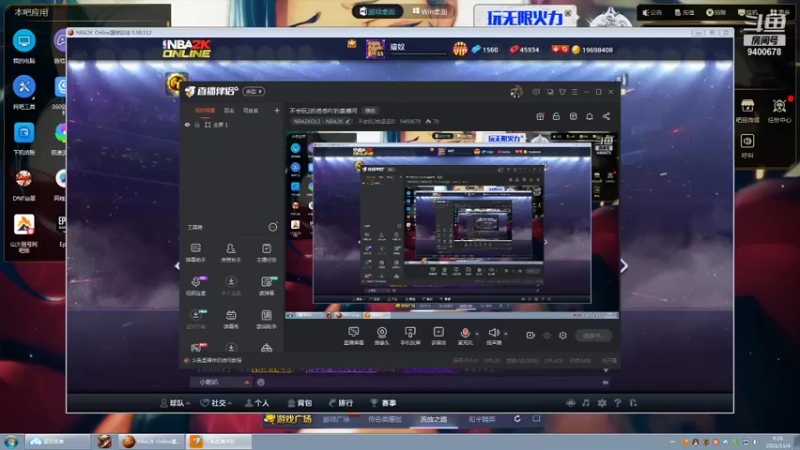Toggle game music note icon
Image resolution: width=800 pixels, height=450 pixels.
[586, 403]
